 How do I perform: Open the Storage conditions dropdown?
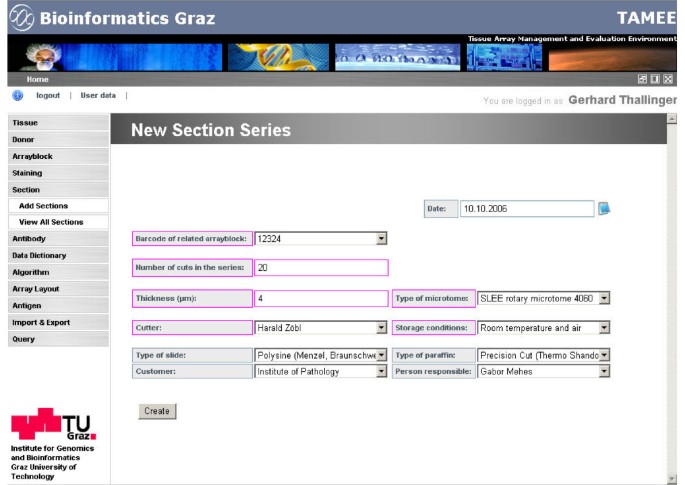click(604, 328)
